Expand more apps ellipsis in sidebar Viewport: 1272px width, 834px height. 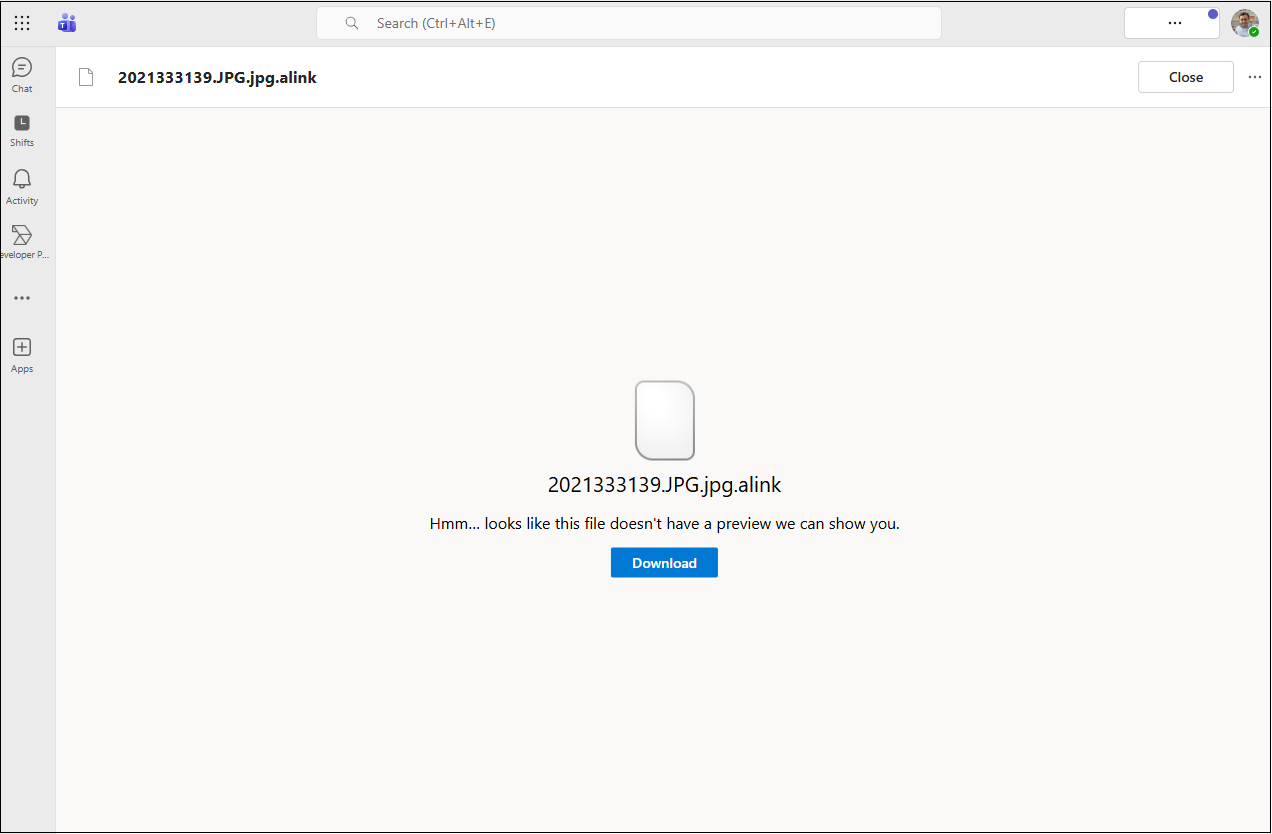tap(22, 298)
